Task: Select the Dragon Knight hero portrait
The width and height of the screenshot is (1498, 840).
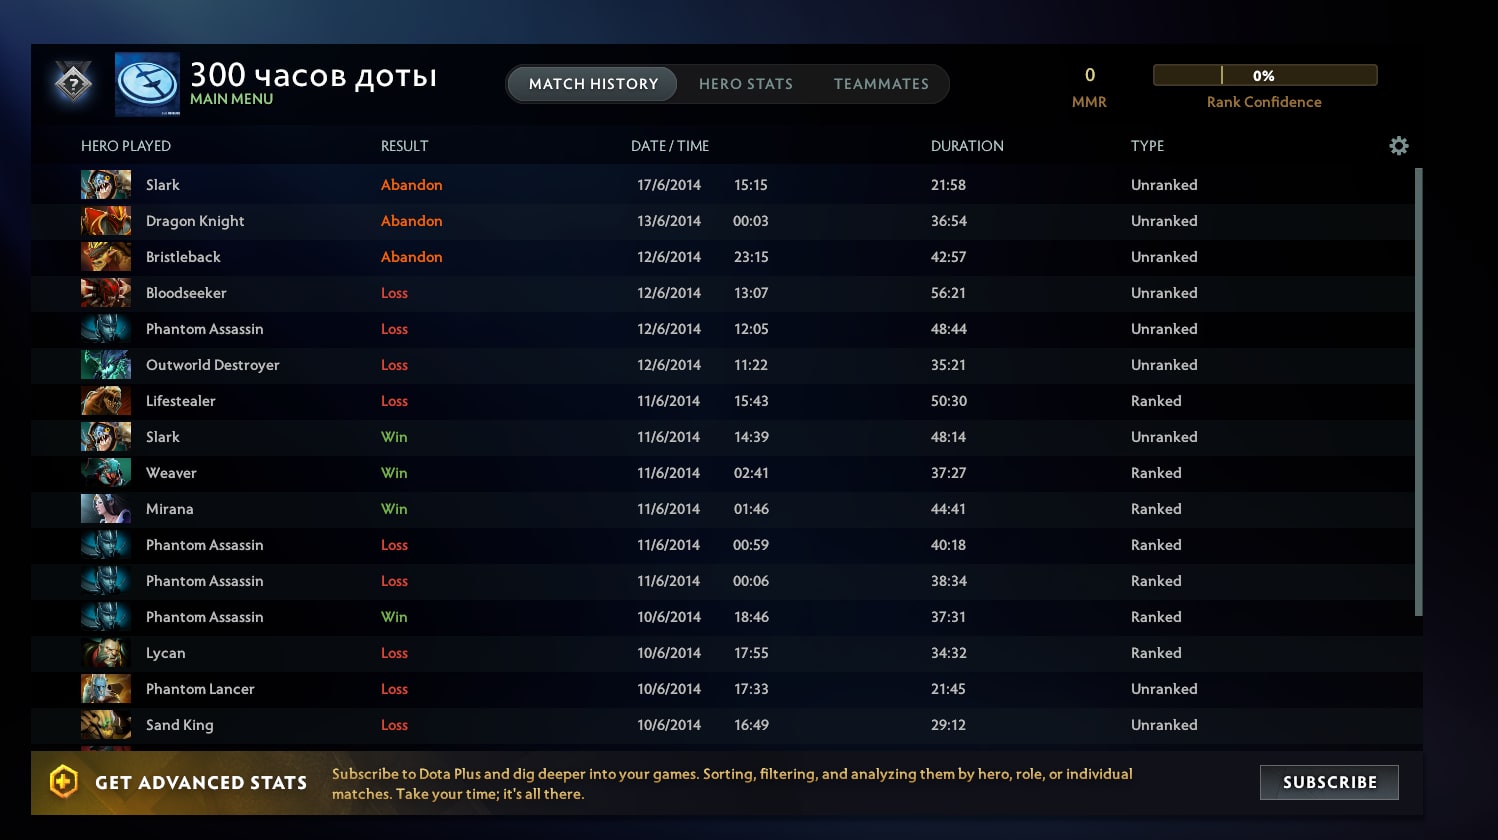Action: tap(106, 221)
